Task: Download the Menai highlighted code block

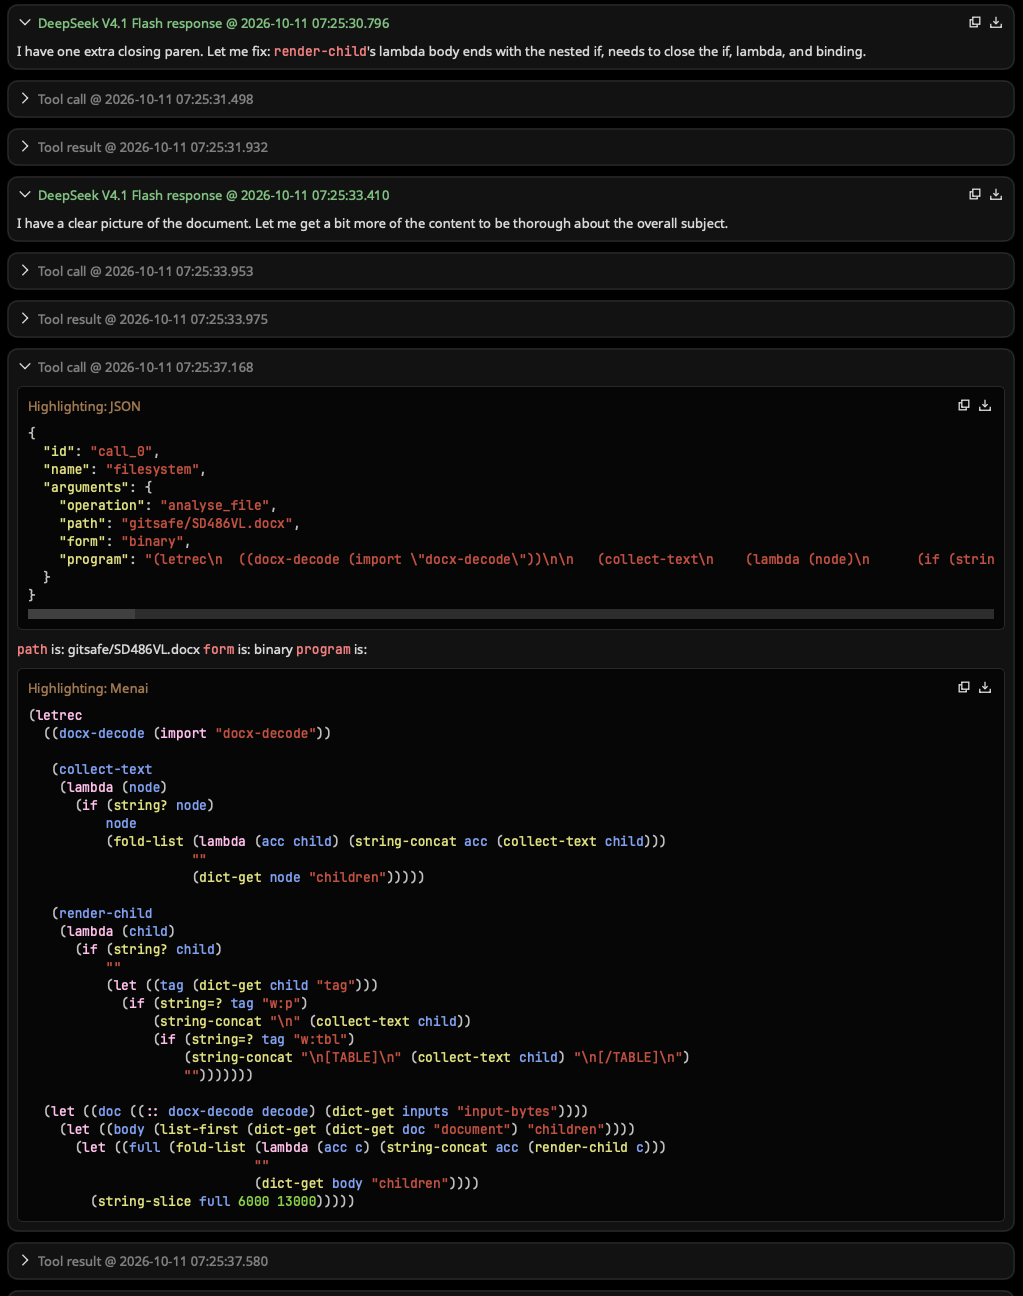Action: click(985, 687)
